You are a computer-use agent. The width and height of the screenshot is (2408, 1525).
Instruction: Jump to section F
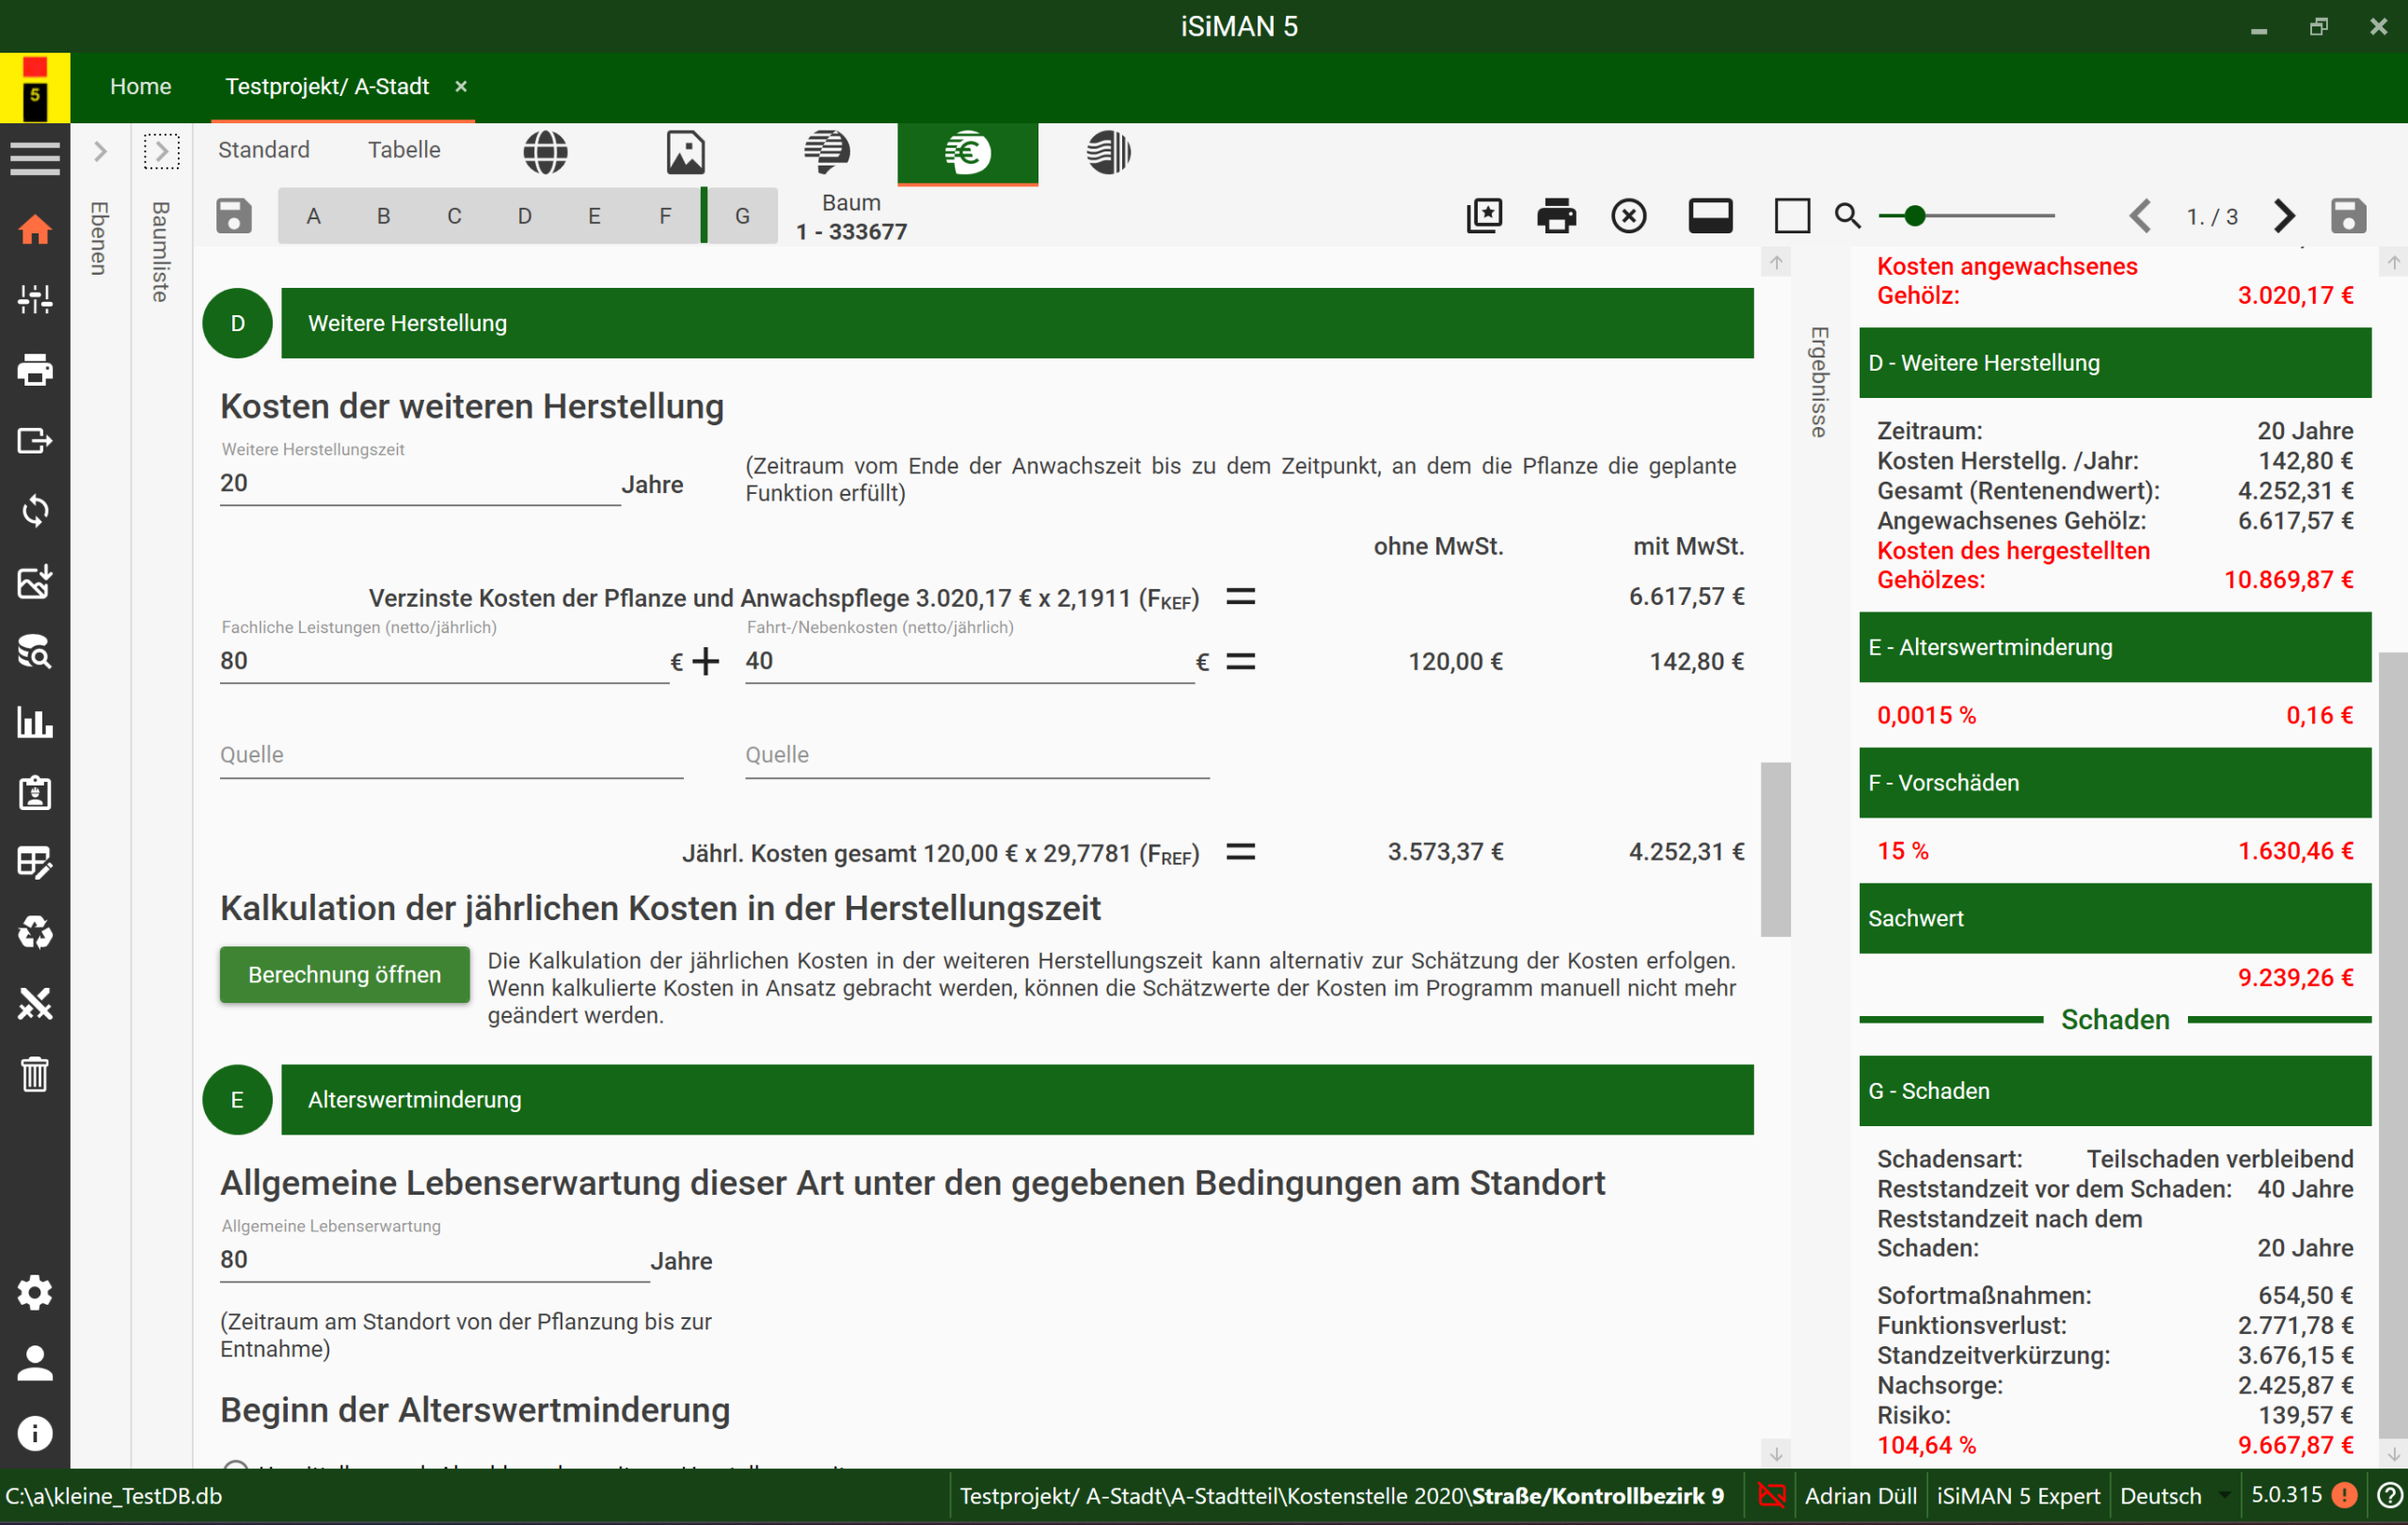pos(665,216)
